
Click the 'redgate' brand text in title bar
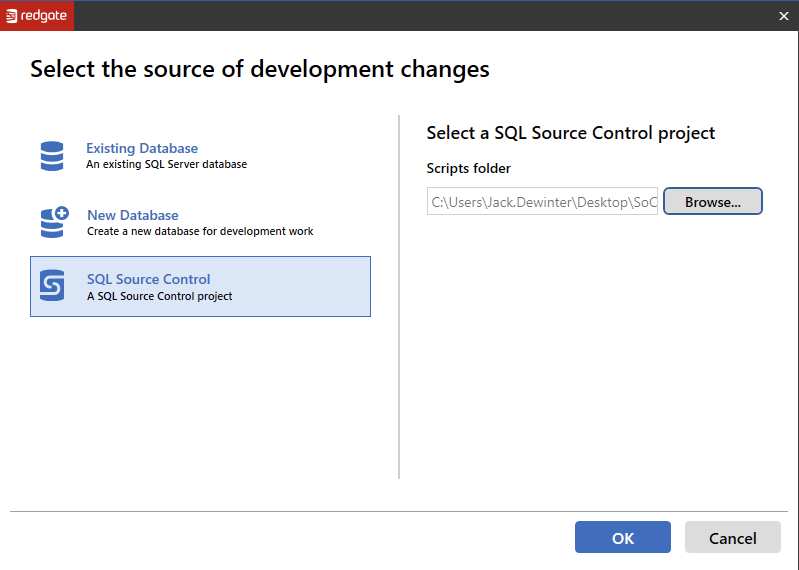pos(44,16)
